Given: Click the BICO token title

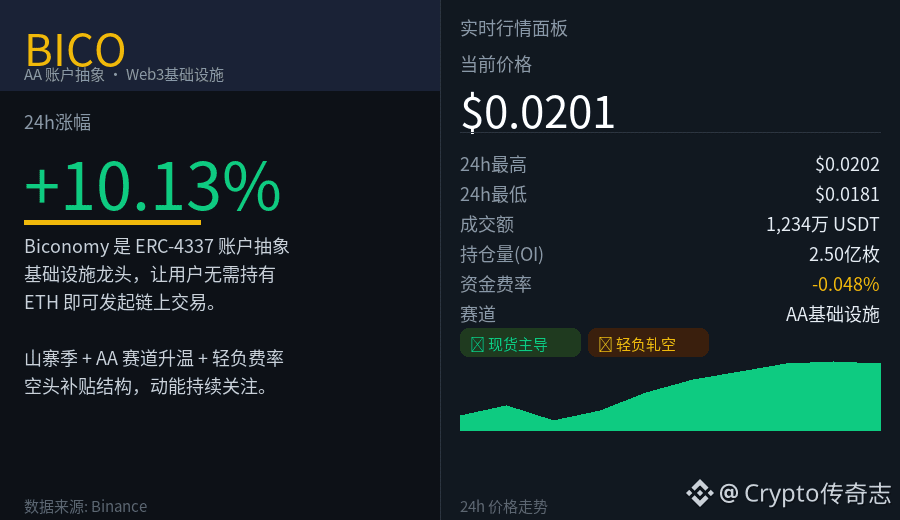Looking at the screenshot, I should pos(75,50).
